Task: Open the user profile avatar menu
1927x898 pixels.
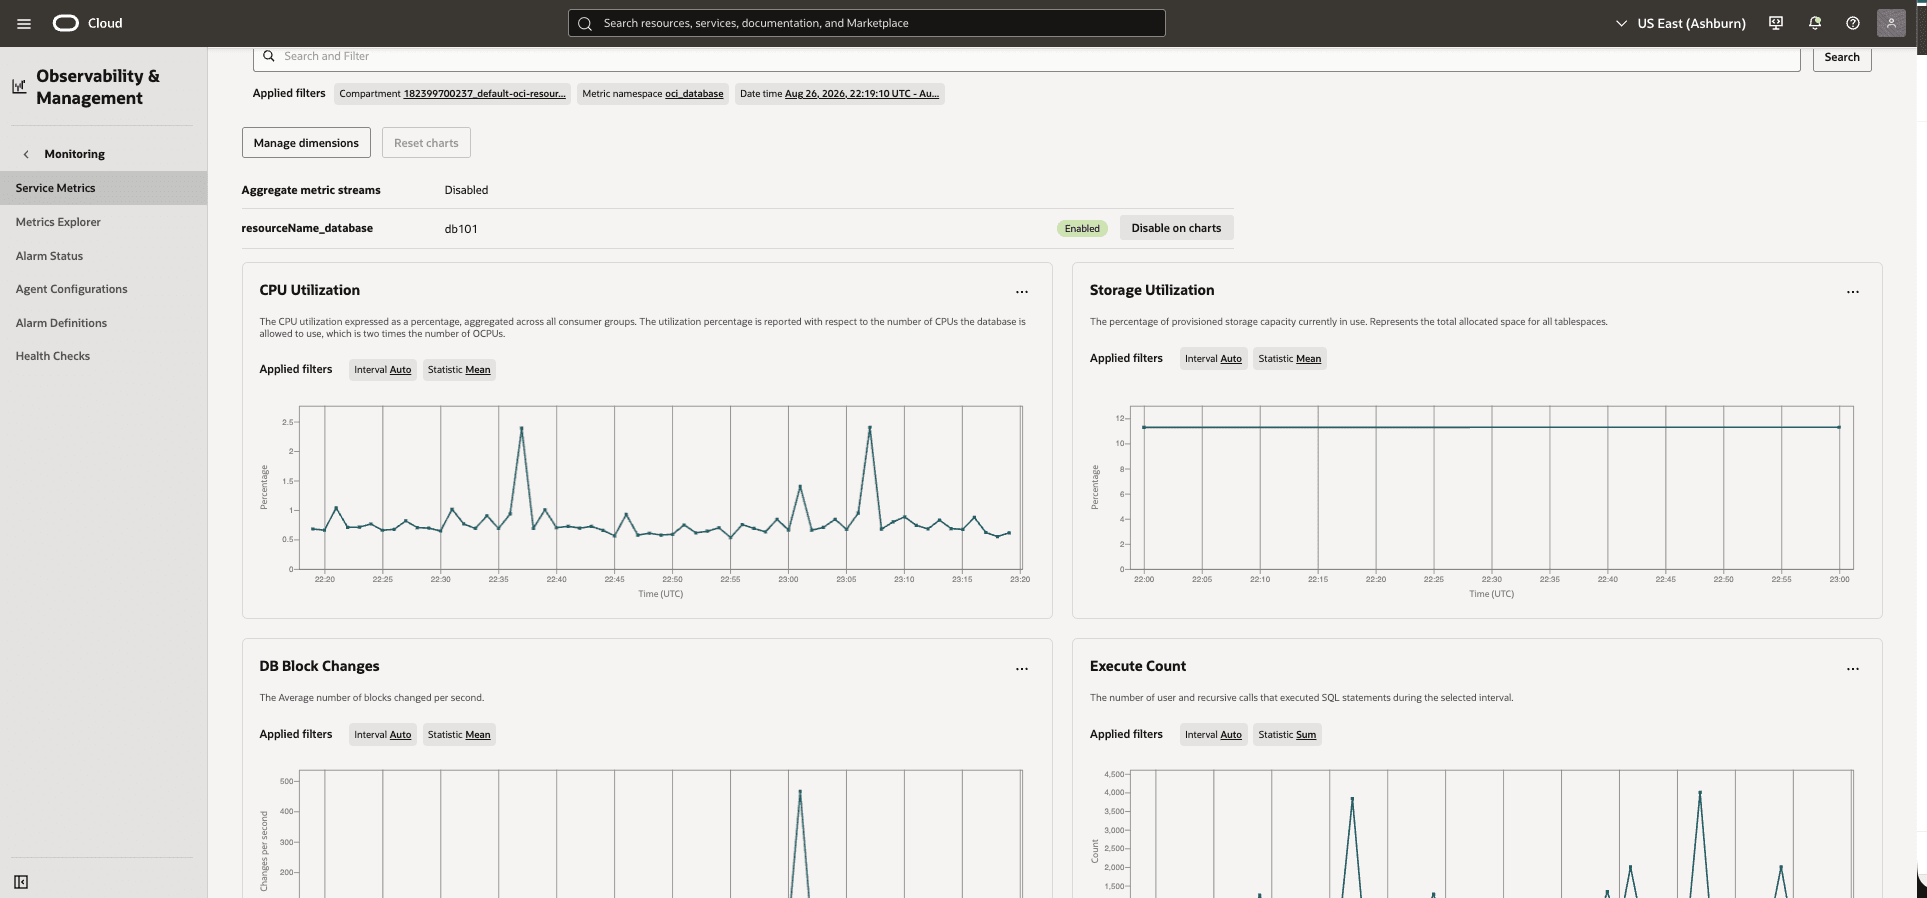Action: pyautogui.click(x=1891, y=23)
